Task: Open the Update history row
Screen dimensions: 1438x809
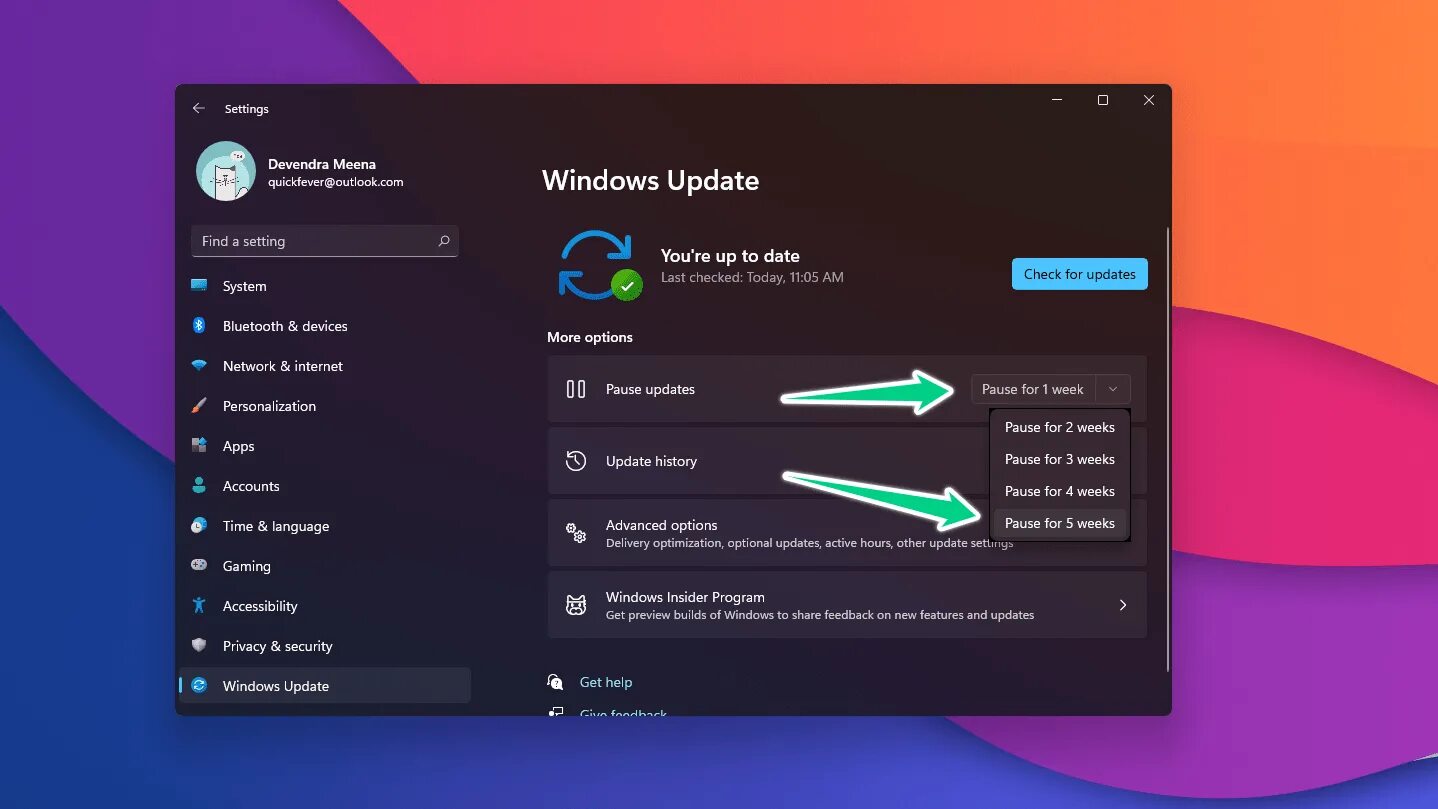Action: (x=847, y=461)
